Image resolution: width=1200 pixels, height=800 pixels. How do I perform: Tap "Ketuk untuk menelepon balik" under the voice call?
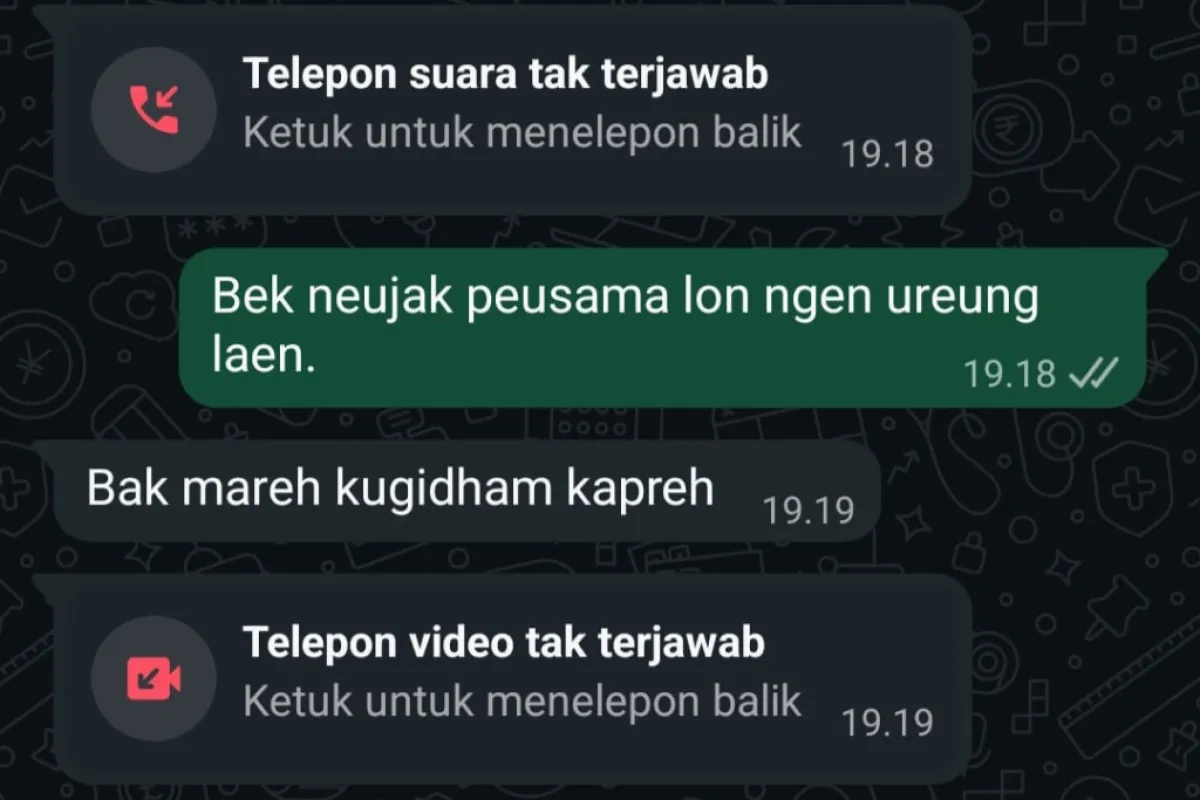click(x=522, y=132)
